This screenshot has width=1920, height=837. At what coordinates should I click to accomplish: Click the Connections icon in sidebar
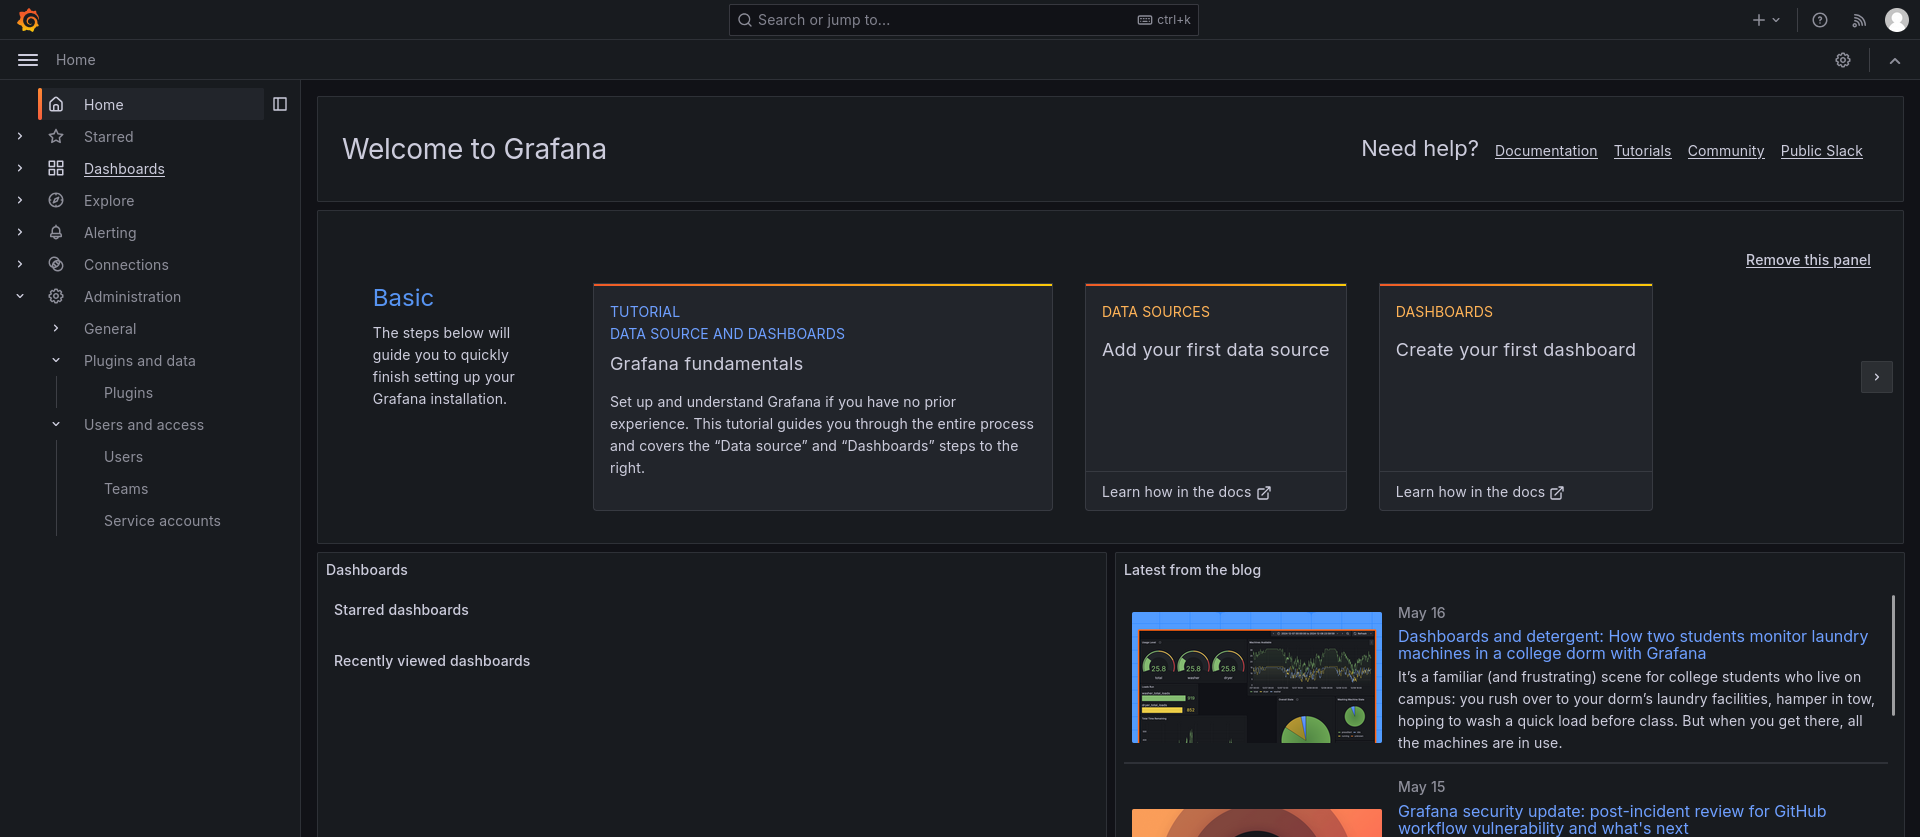coord(56,264)
